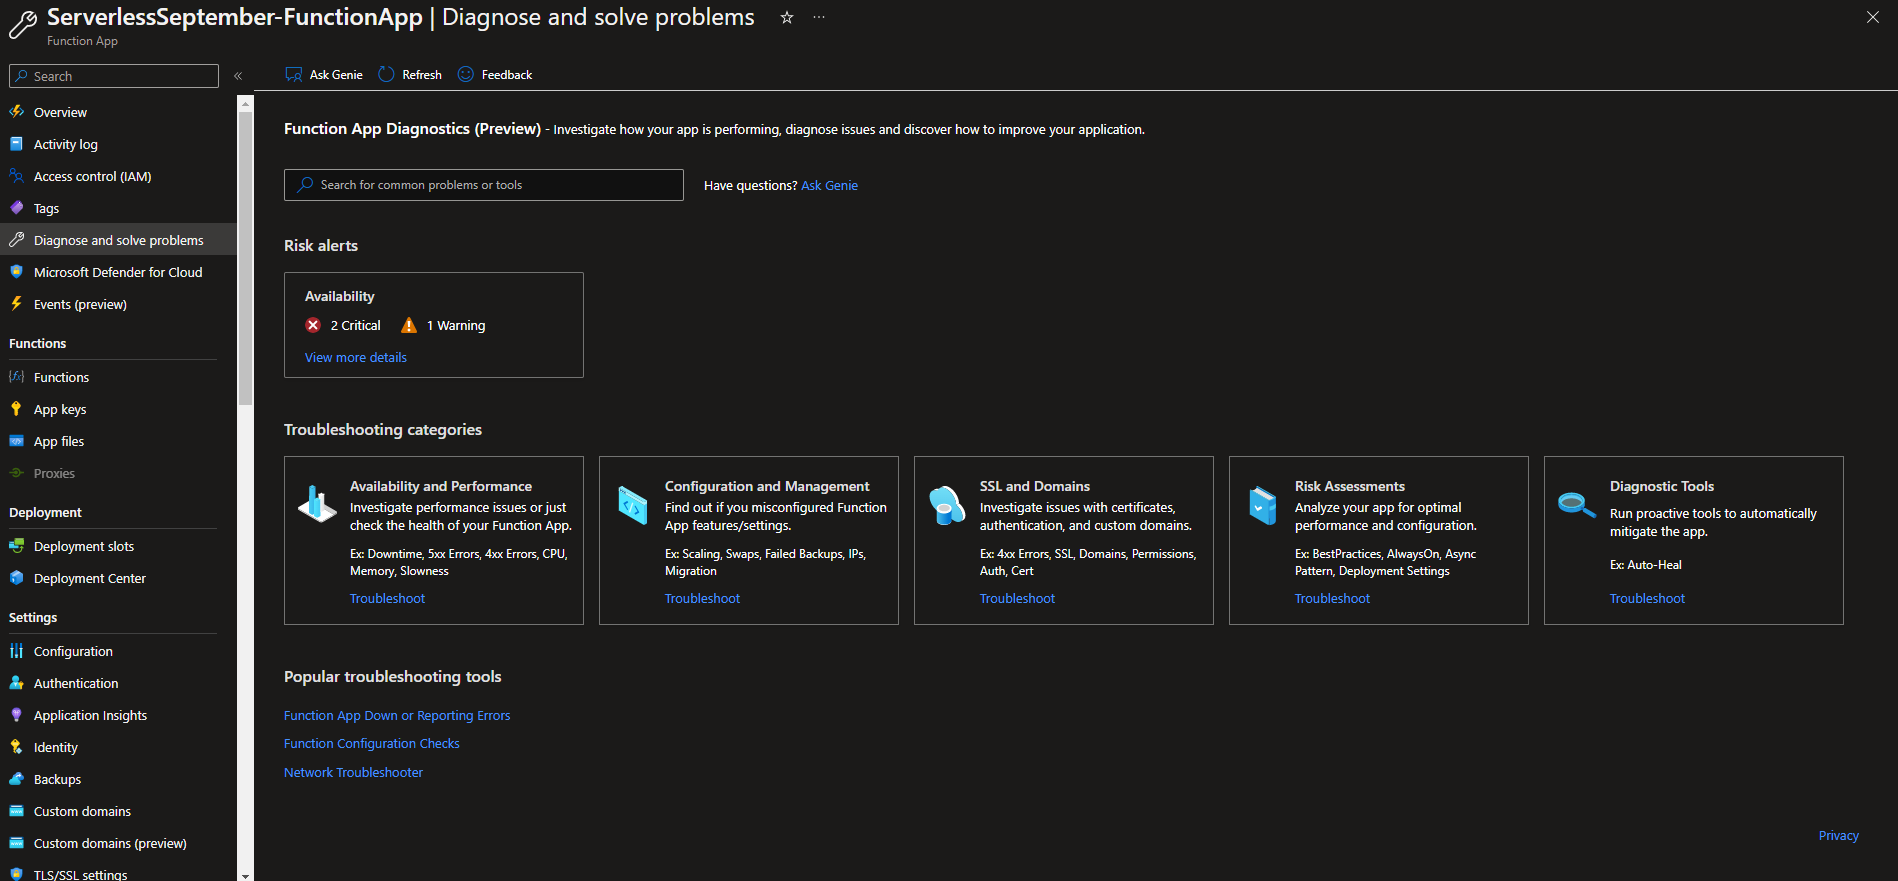
Task: Open Feedback via the smiley icon
Action: 466,75
